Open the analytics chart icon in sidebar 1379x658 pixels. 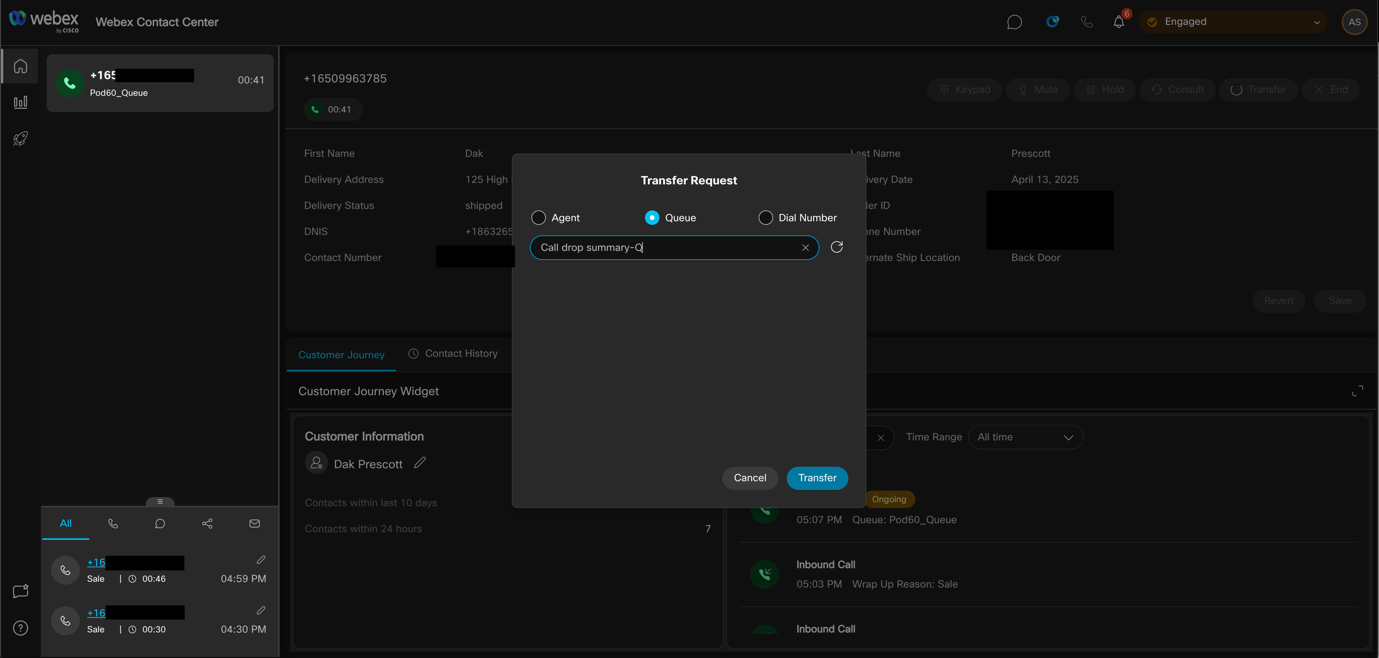point(20,102)
